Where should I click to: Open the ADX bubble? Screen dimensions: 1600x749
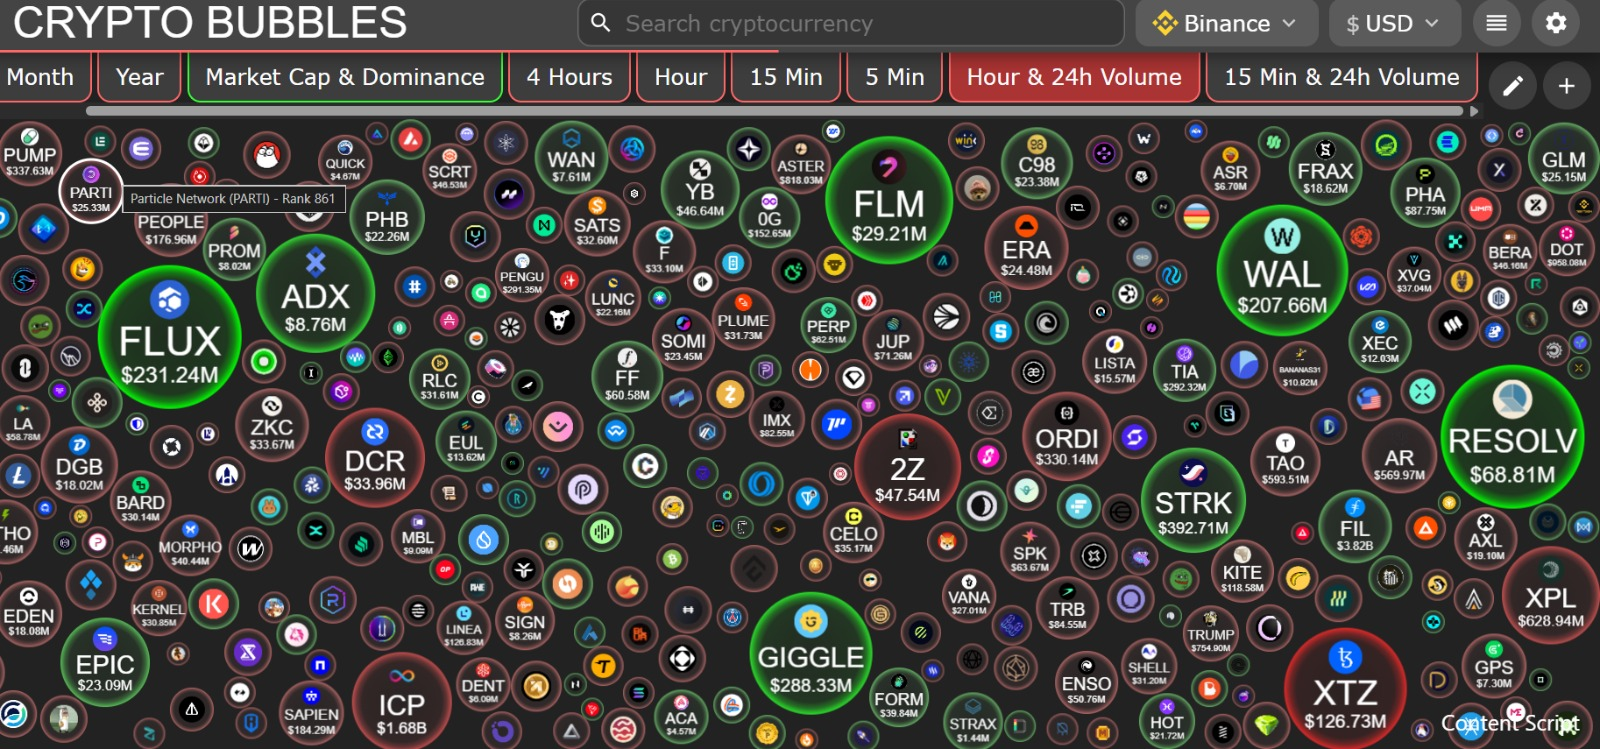(x=315, y=294)
